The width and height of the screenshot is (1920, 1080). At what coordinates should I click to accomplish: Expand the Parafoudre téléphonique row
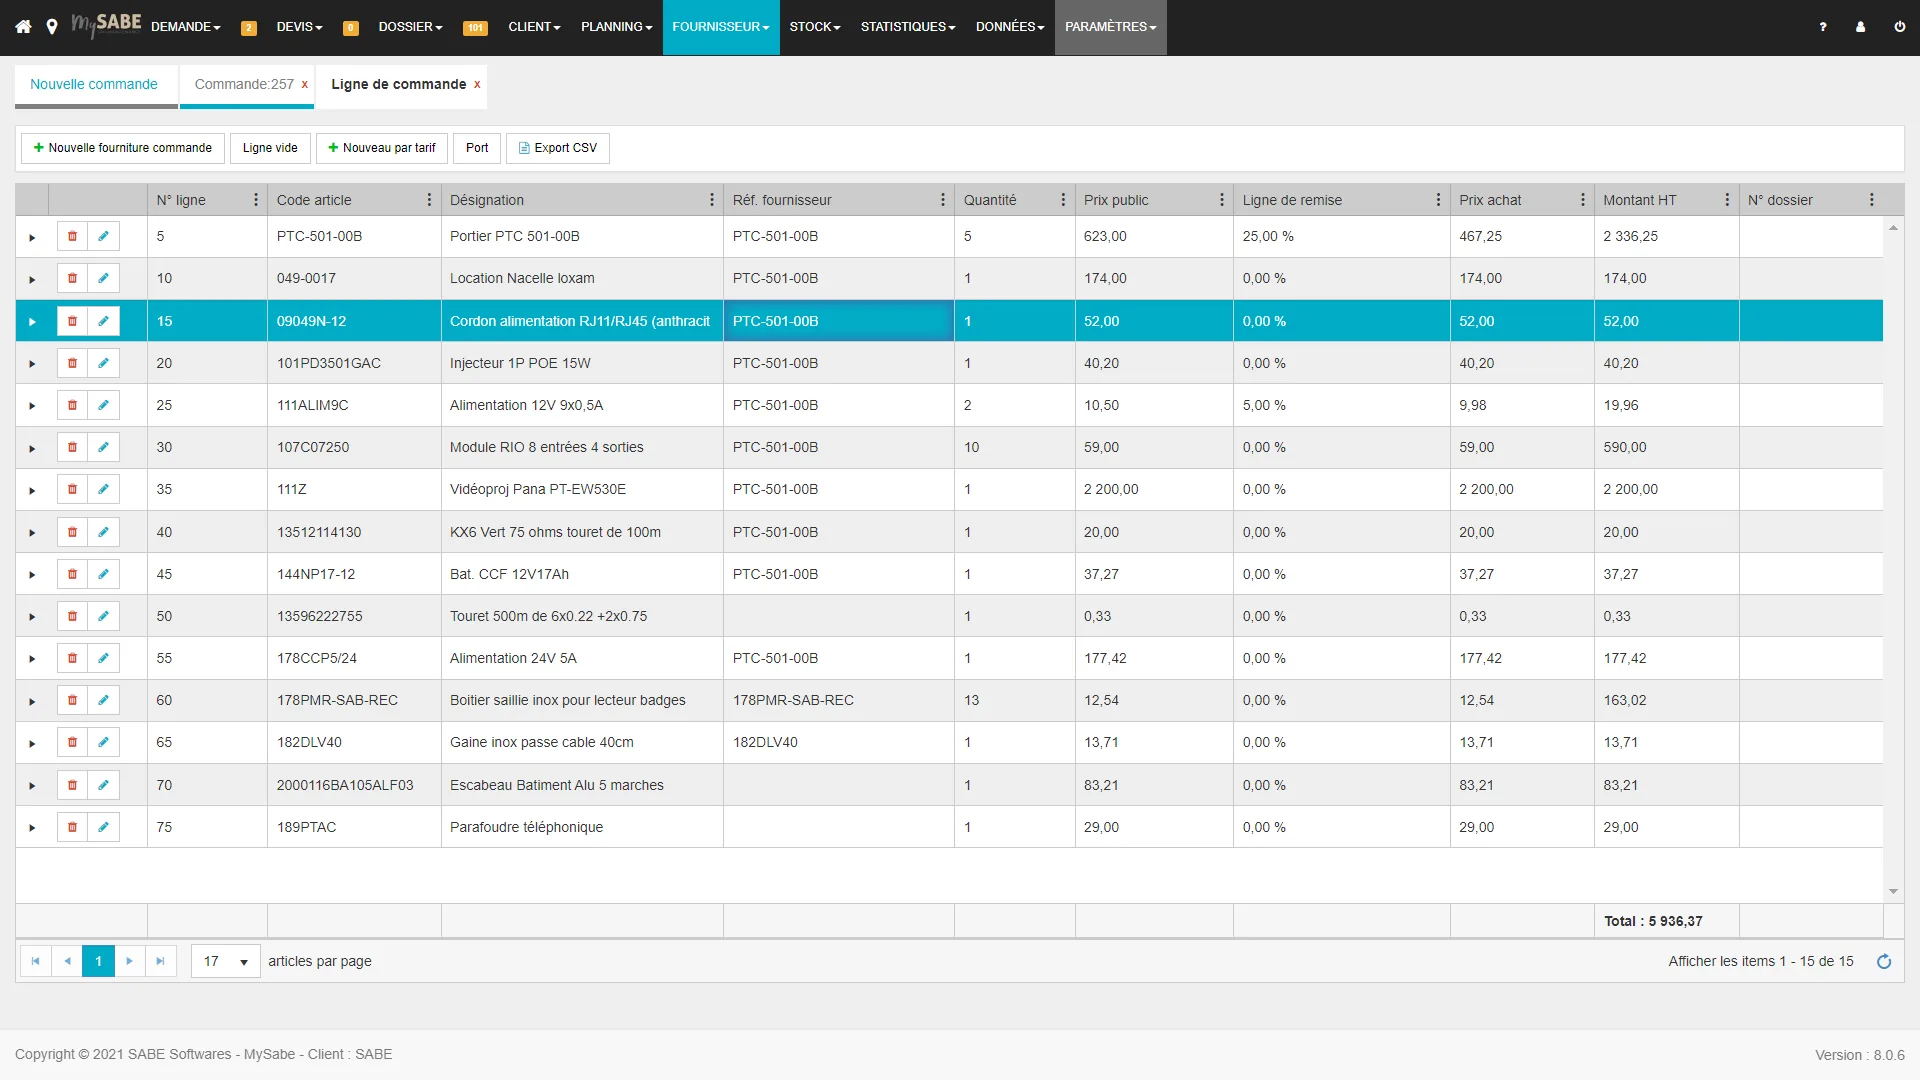(x=32, y=828)
